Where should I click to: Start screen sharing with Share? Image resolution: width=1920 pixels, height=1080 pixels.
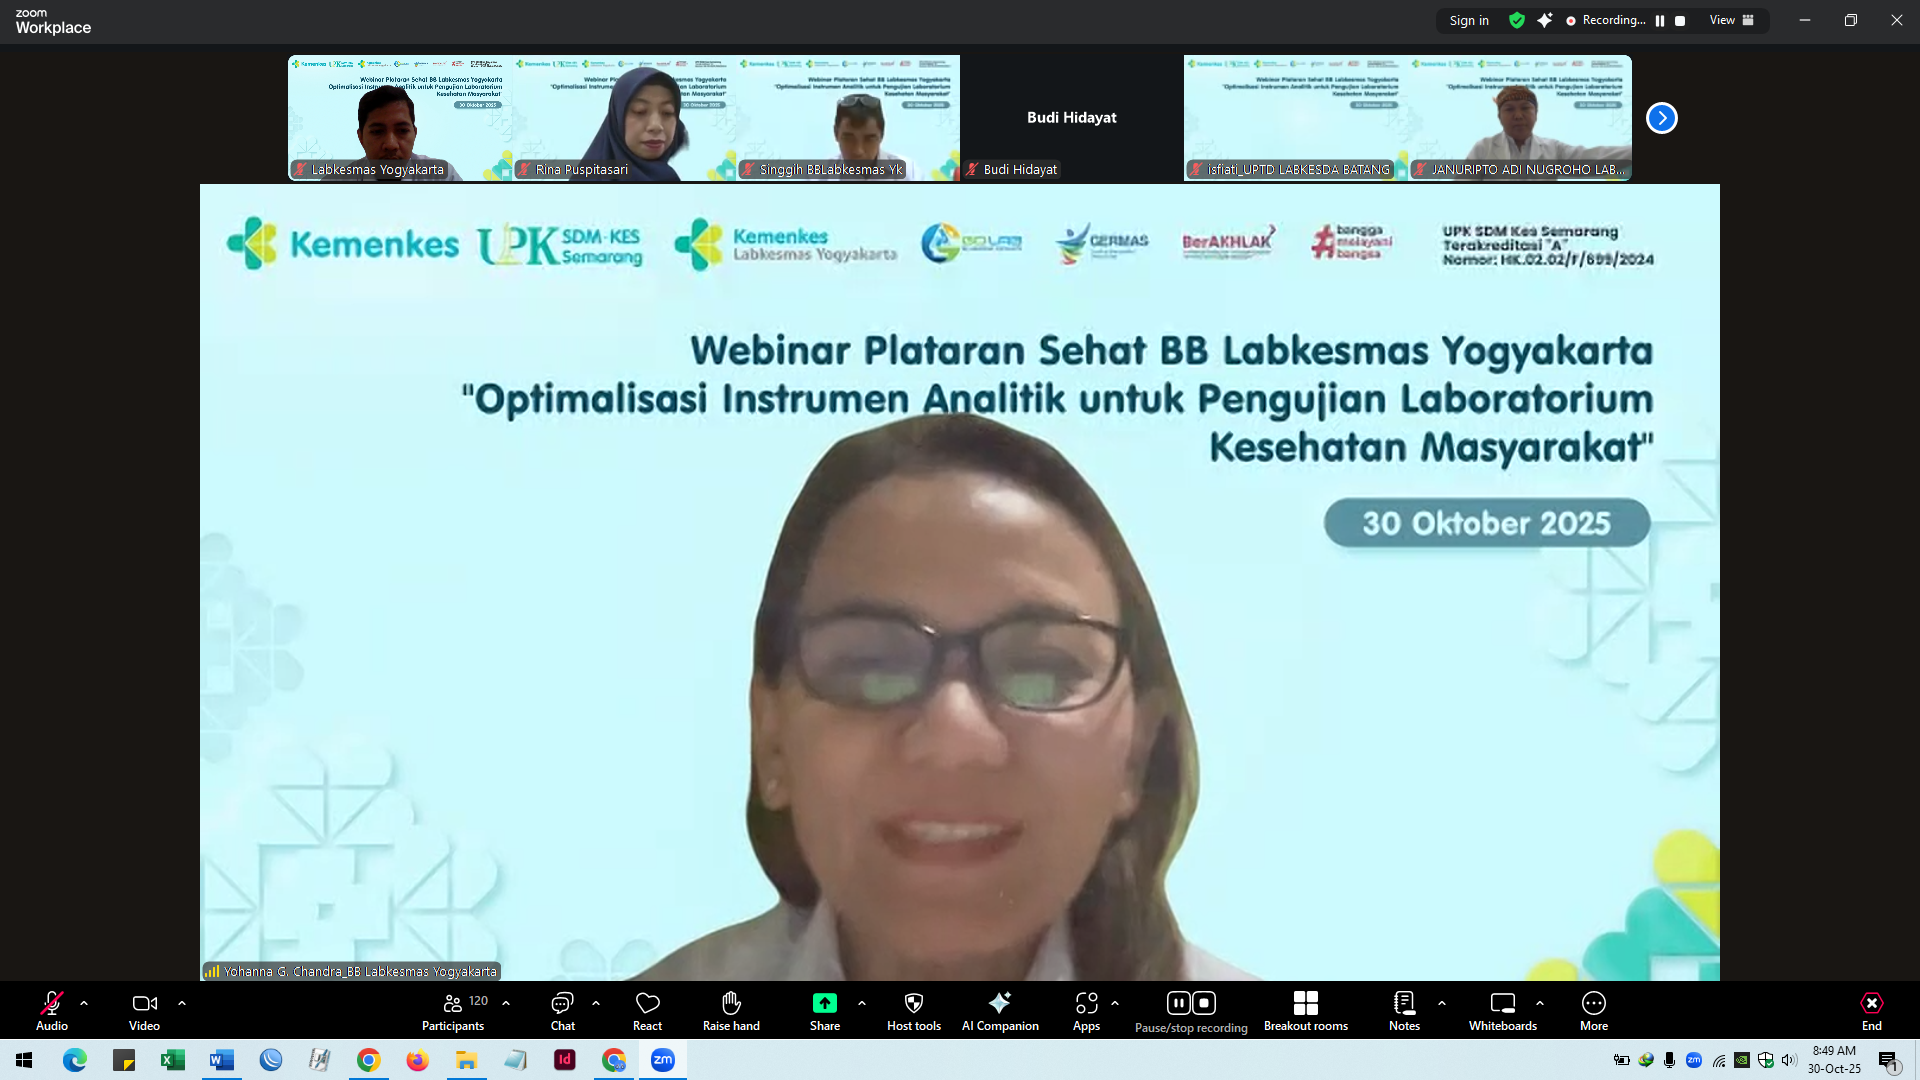[x=825, y=1010]
